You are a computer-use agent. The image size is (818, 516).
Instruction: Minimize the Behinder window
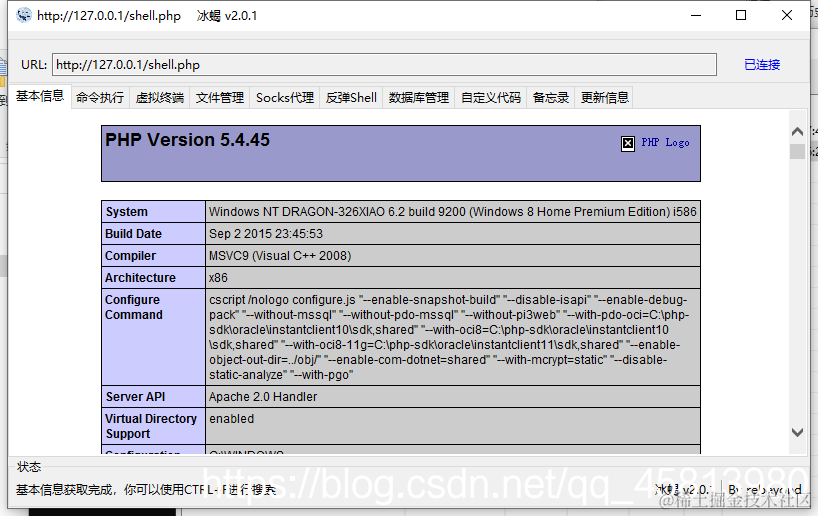click(x=696, y=15)
